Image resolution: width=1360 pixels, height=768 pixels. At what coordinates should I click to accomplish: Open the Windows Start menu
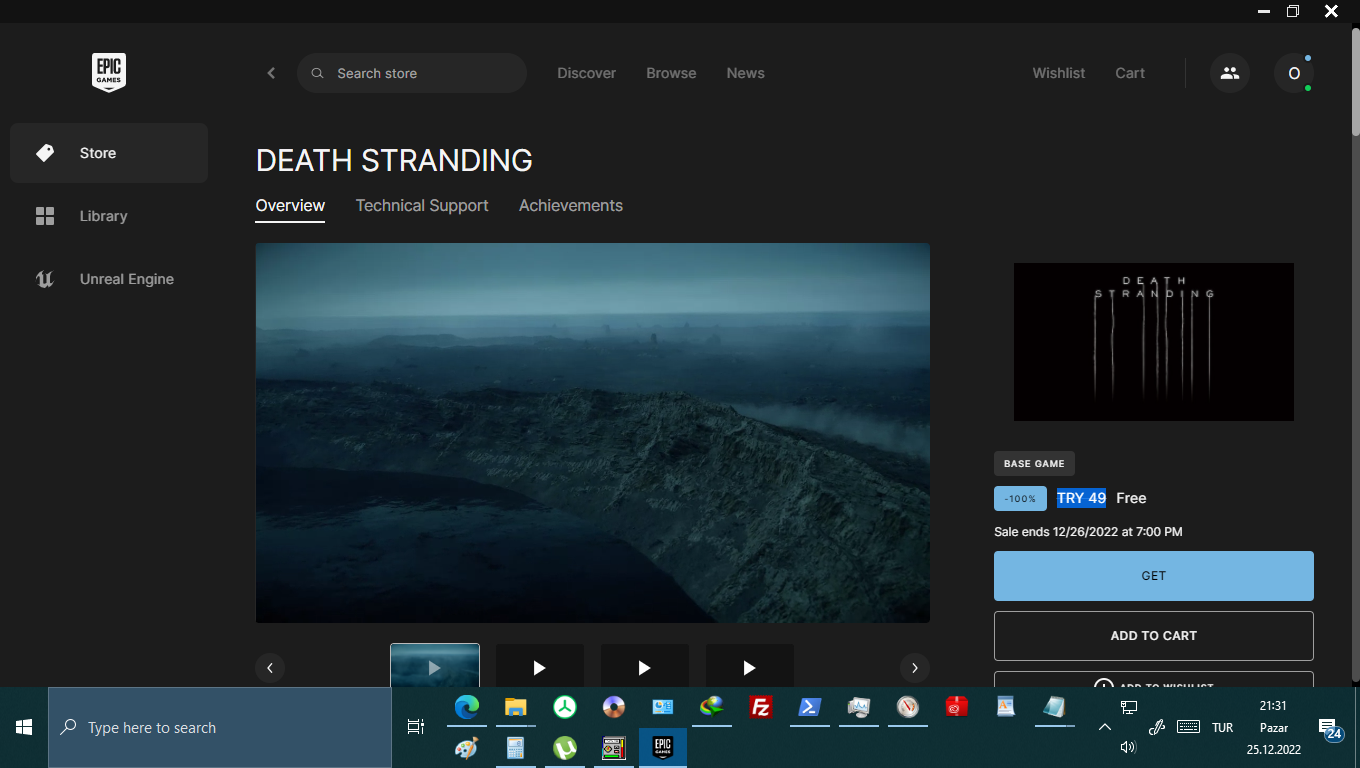click(x=24, y=728)
